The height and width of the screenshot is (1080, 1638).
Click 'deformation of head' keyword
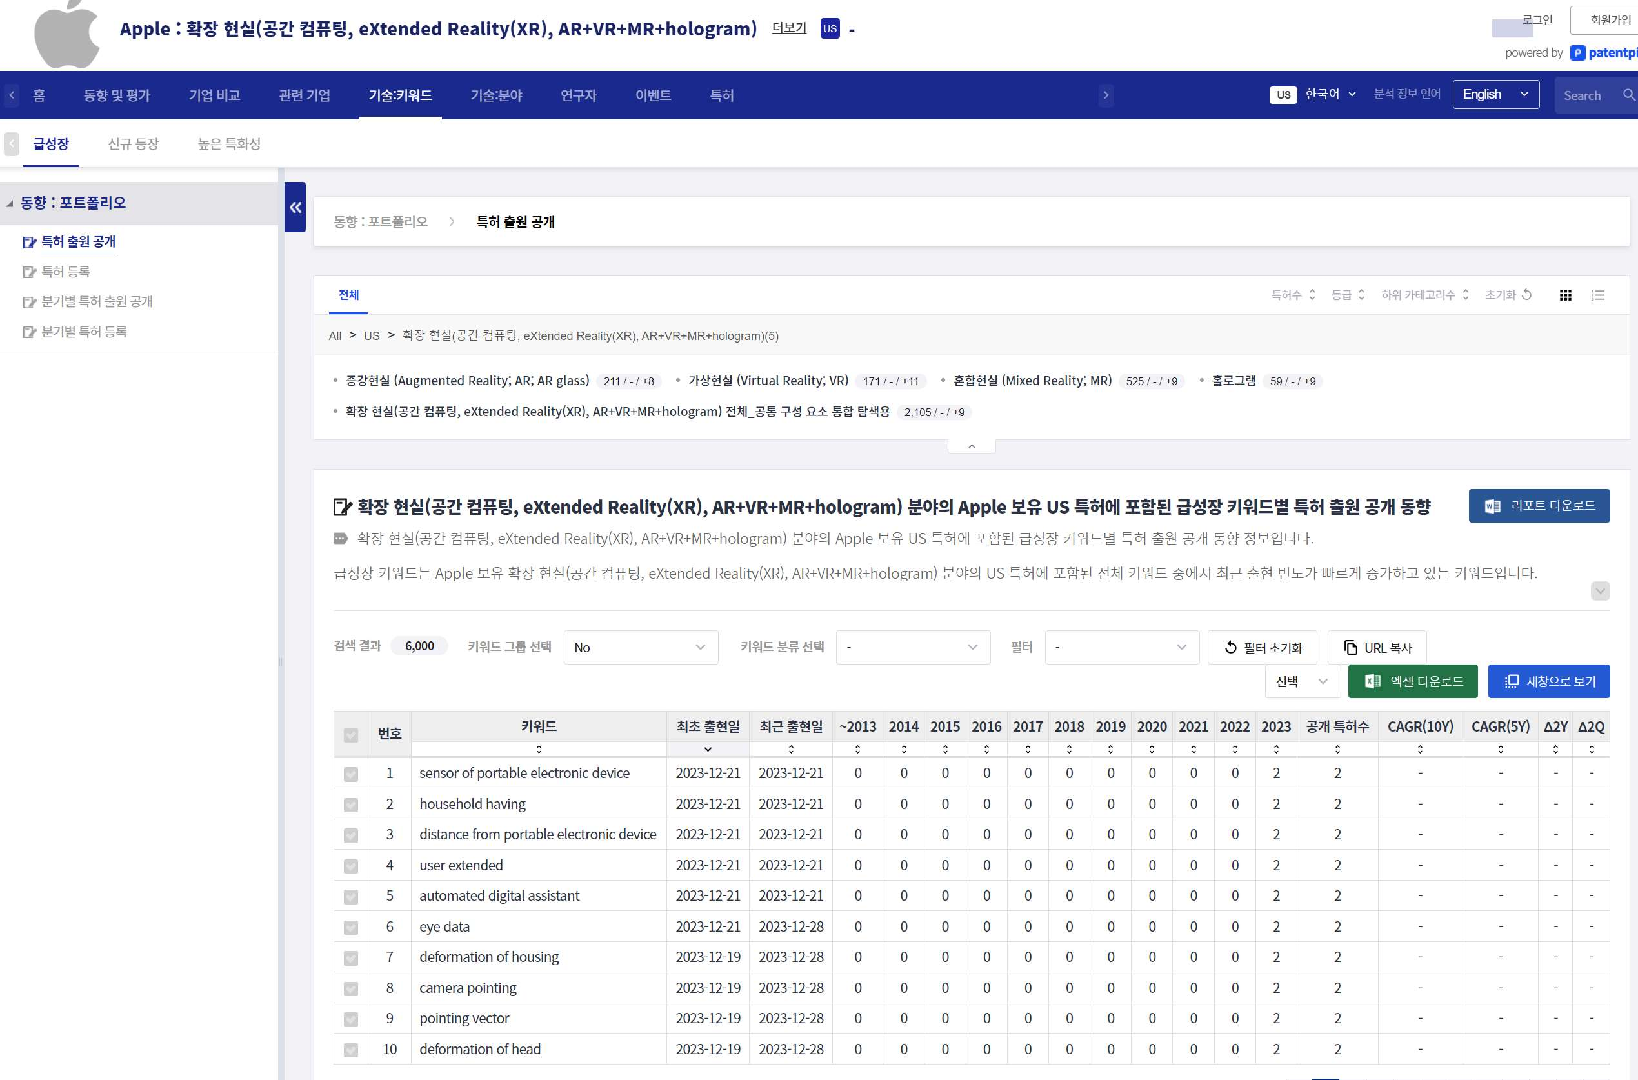click(x=480, y=1049)
